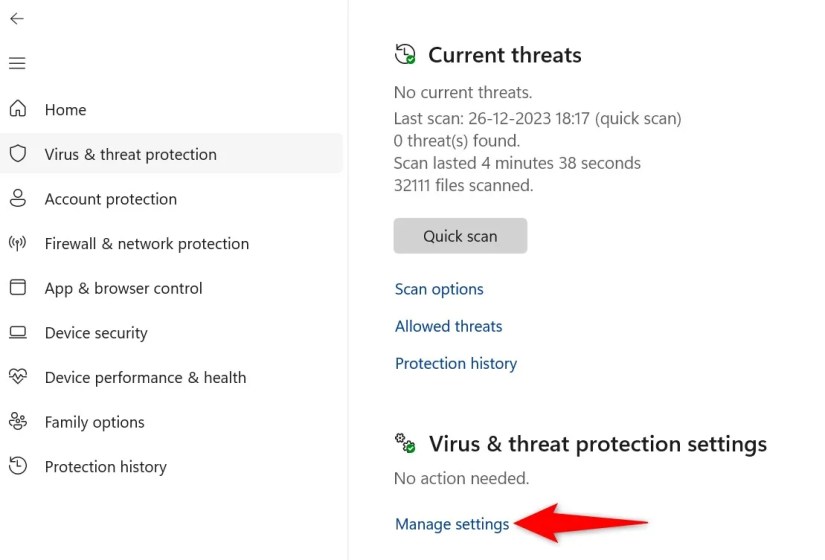Screen dimensions: 825x560
Task: Open Protection history link under Current threats
Action: coord(456,364)
